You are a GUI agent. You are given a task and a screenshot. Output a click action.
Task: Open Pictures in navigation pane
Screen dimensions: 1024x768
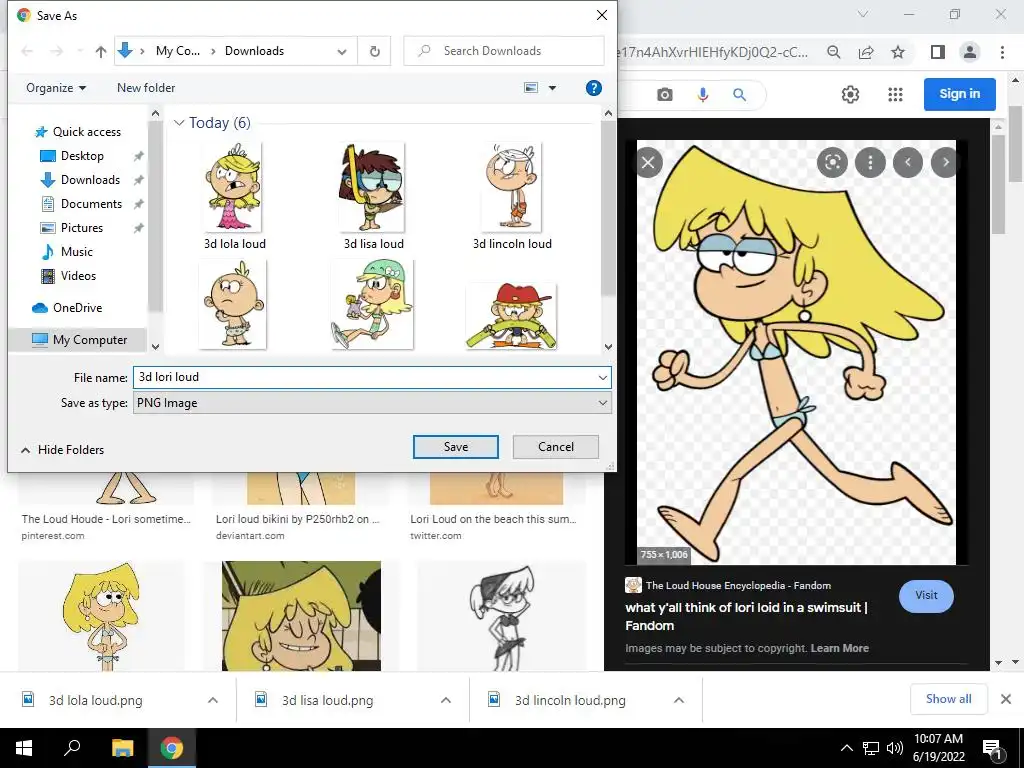tap(82, 228)
